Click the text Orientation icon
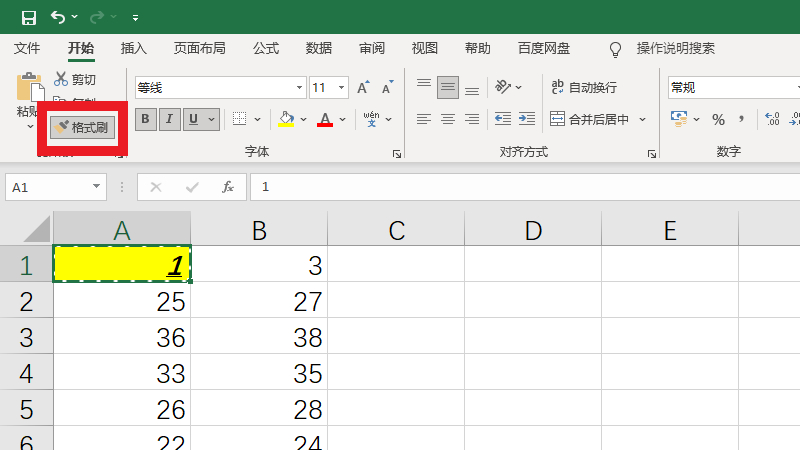The image size is (800, 450). pyautogui.click(x=503, y=87)
